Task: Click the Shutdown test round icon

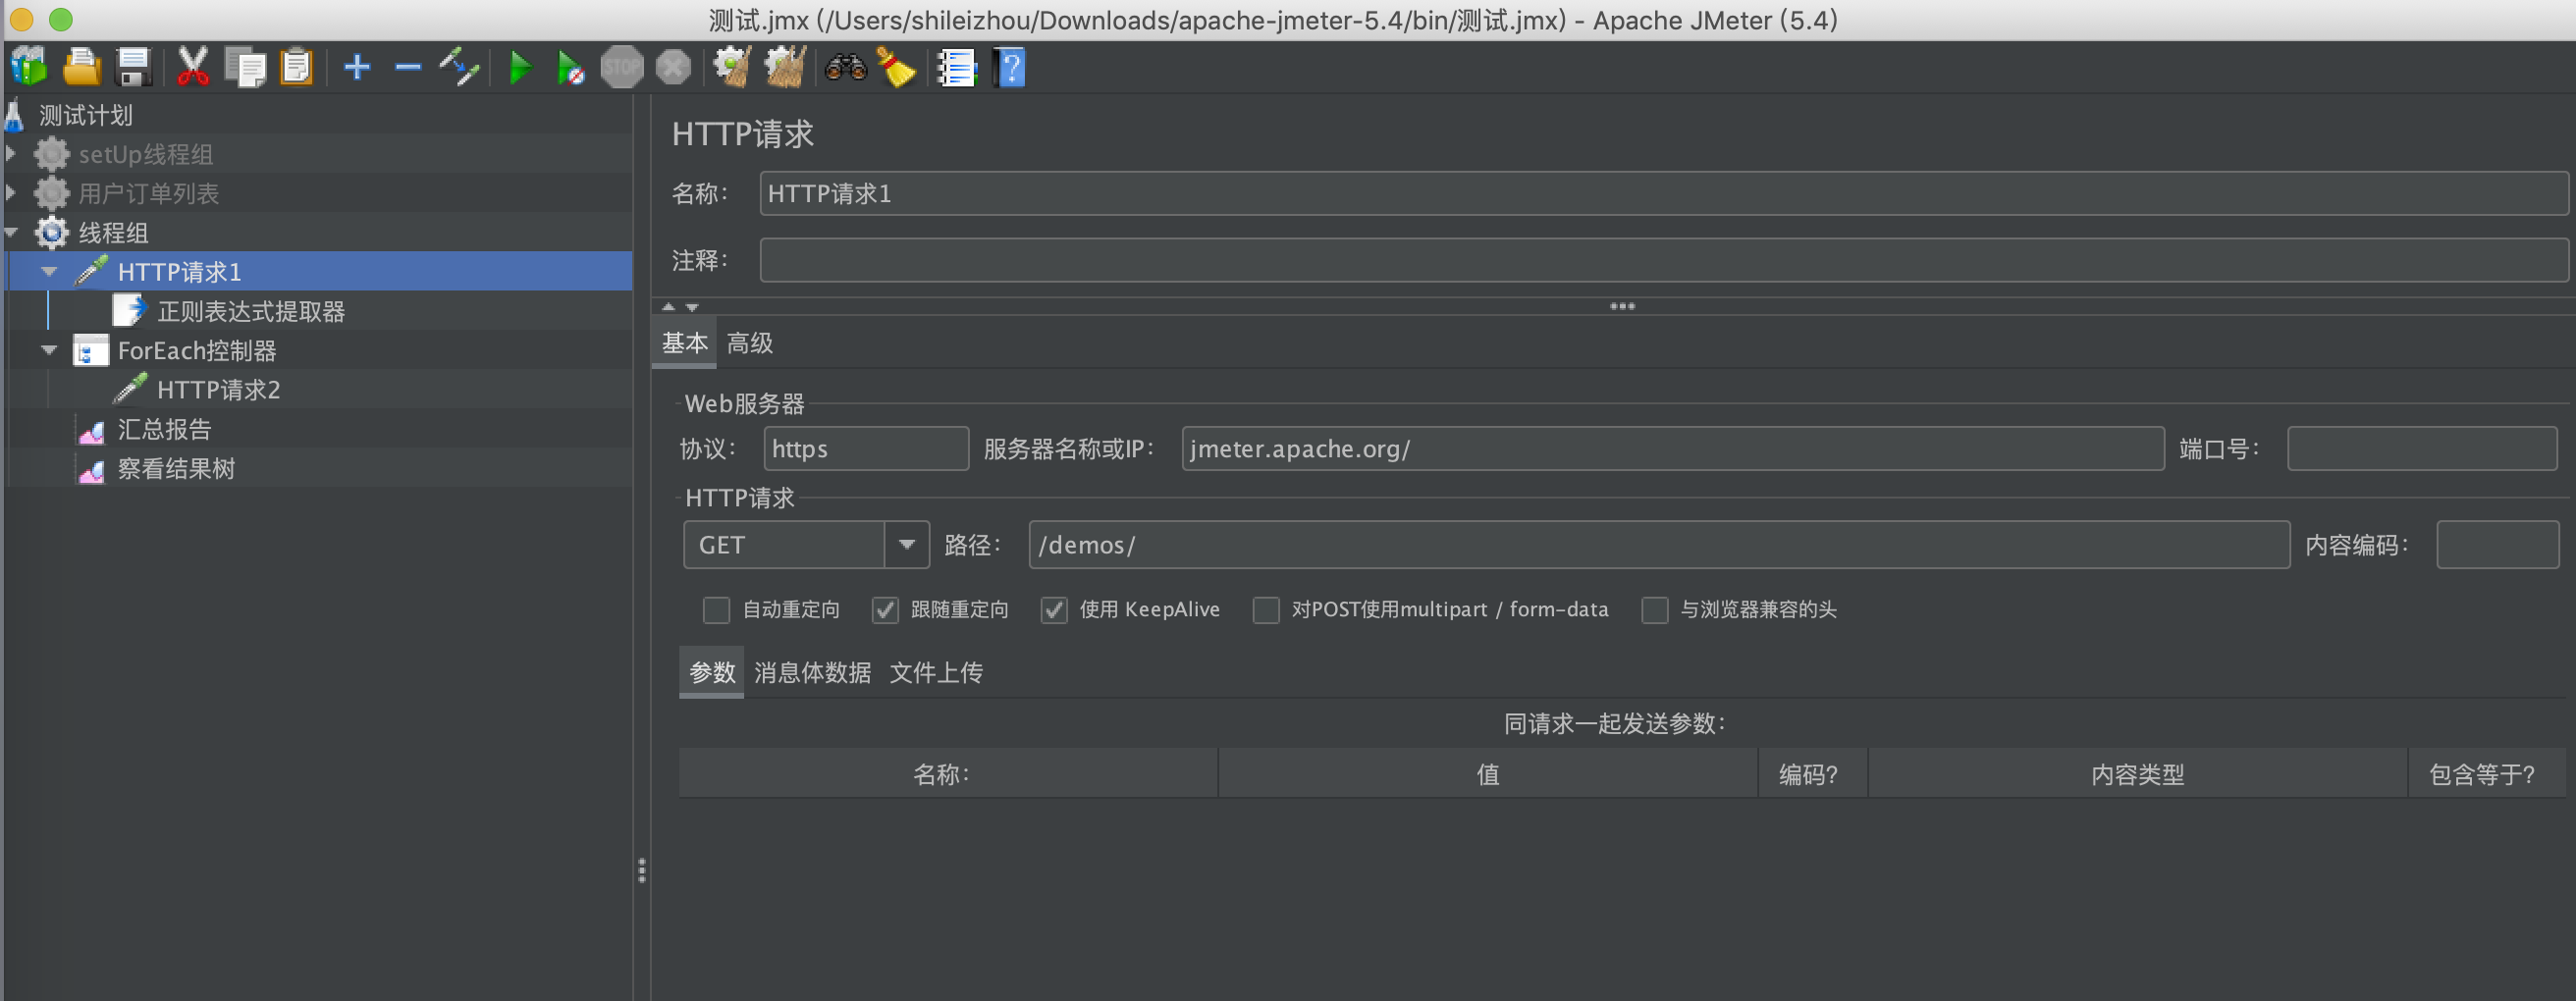Action: [673, 67]
